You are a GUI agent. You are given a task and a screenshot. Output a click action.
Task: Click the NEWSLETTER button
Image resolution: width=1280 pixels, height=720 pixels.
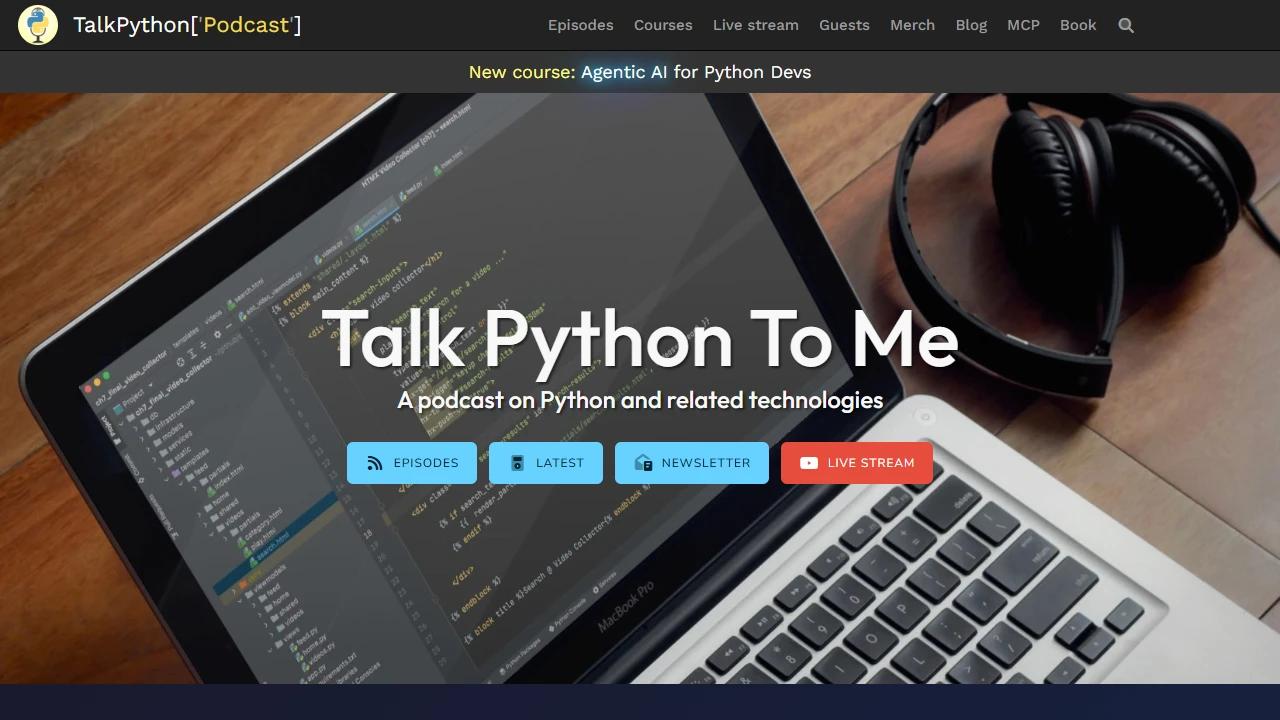click(692, 462)
